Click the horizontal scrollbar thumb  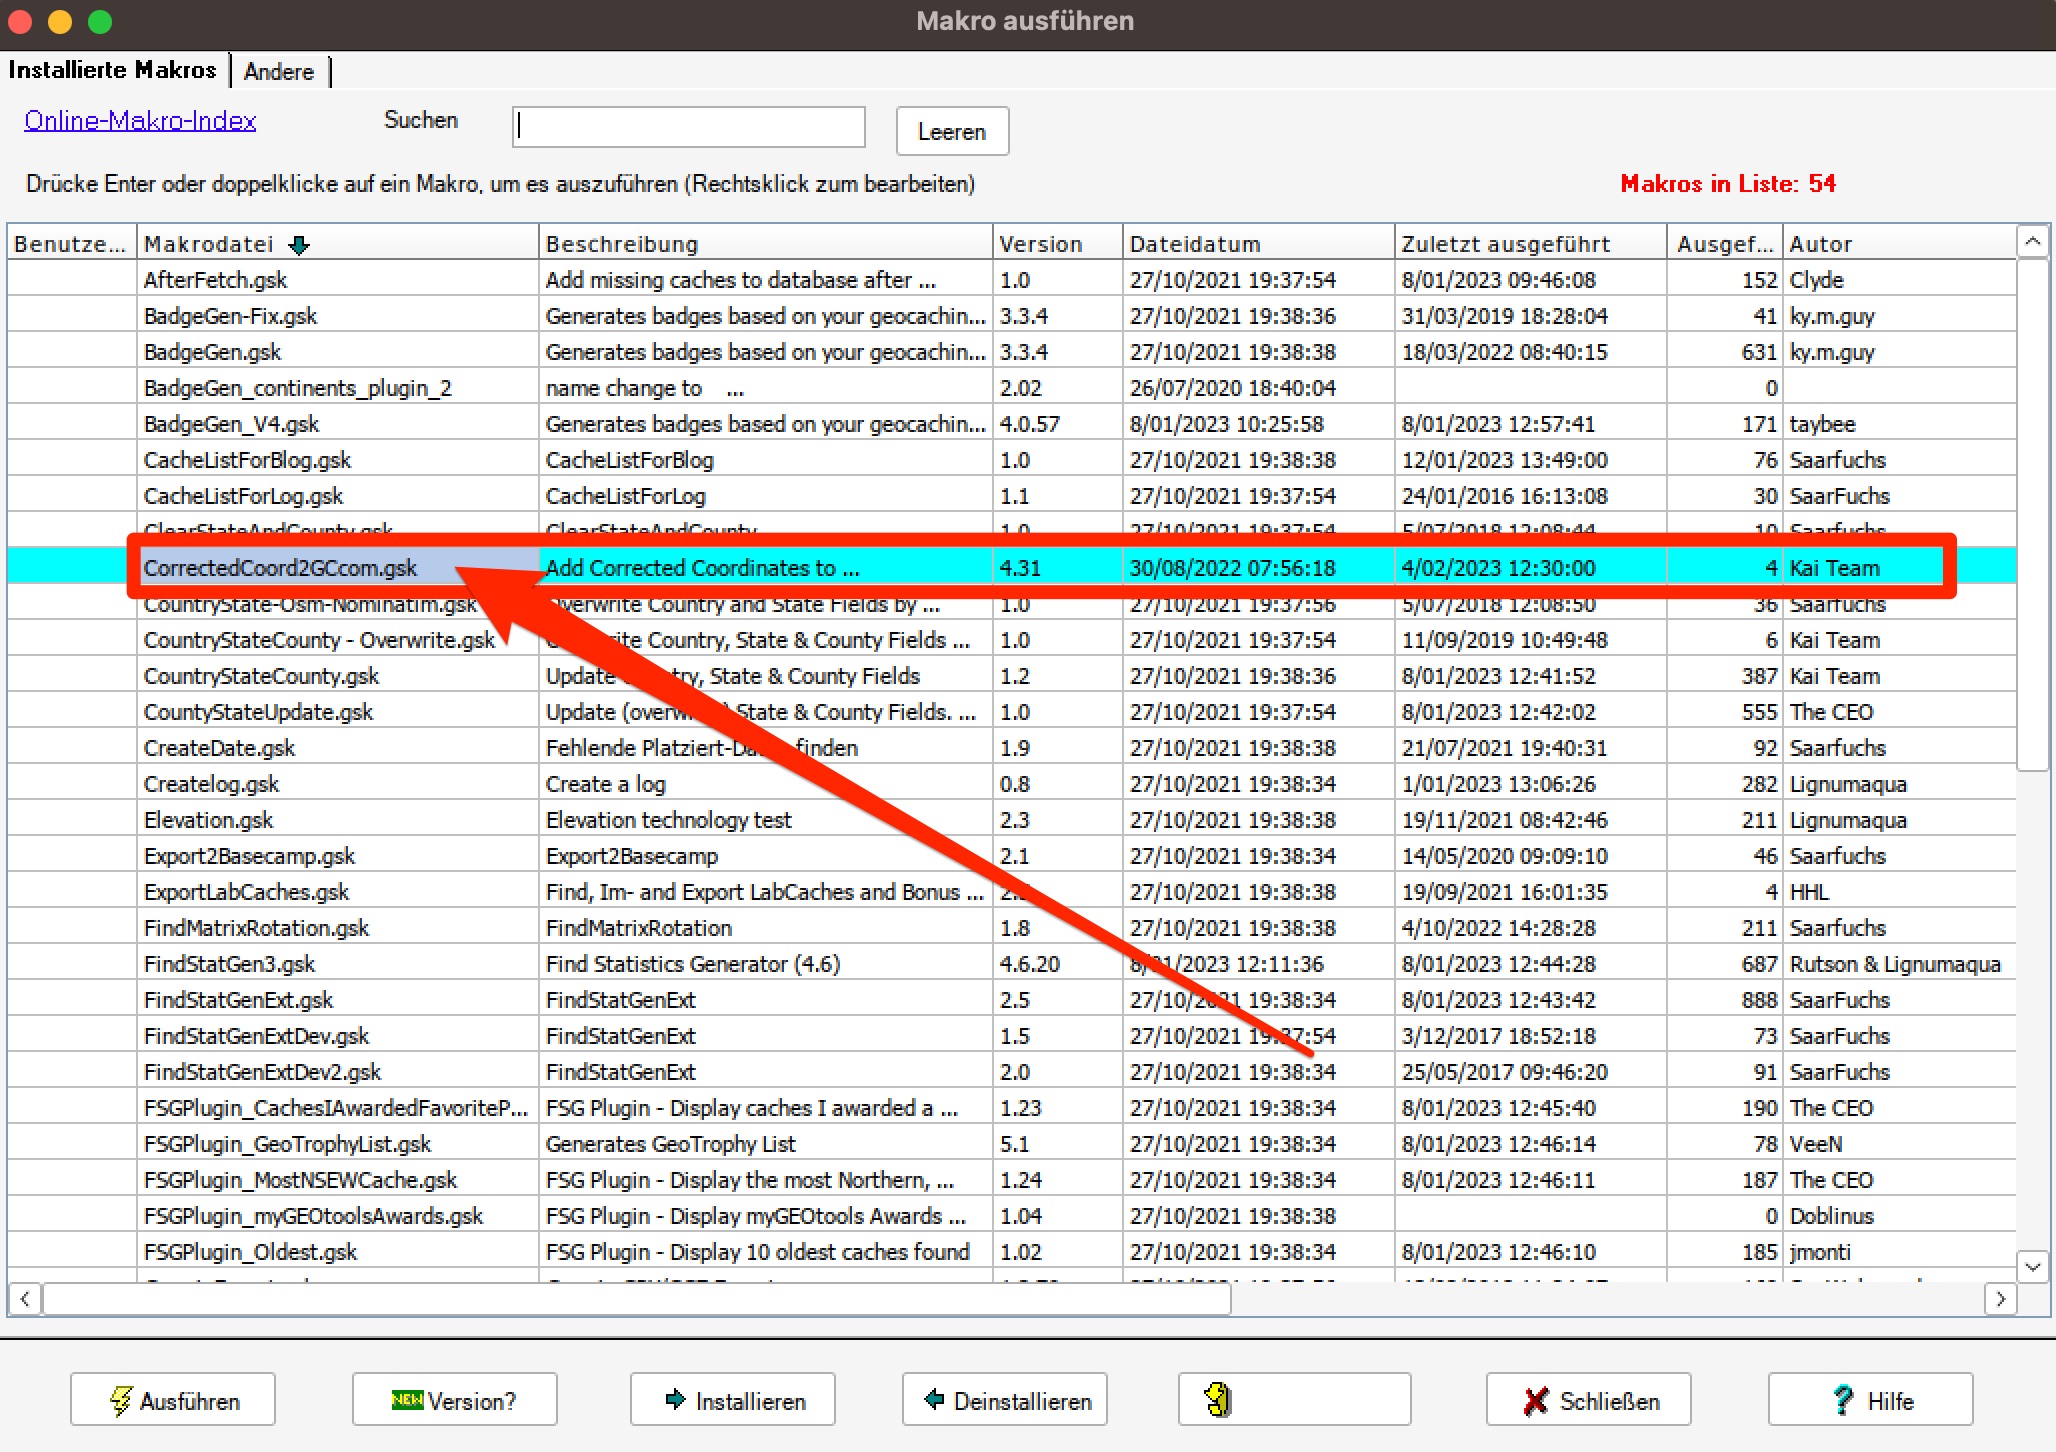tap(637, 1299)
